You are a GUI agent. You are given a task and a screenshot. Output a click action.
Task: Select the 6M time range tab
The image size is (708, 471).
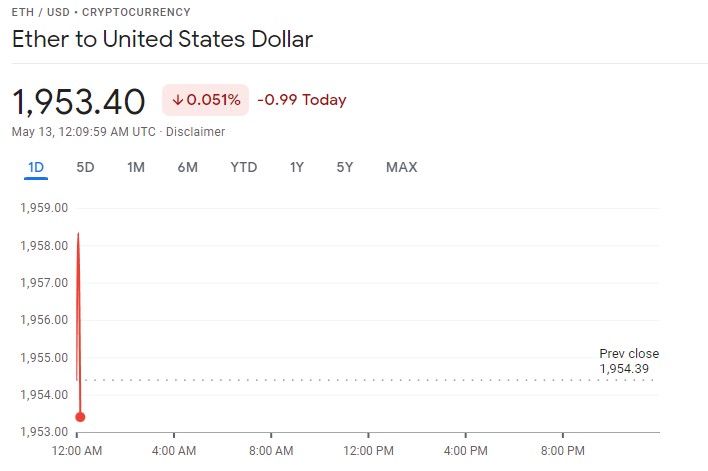tap(187, 167)
